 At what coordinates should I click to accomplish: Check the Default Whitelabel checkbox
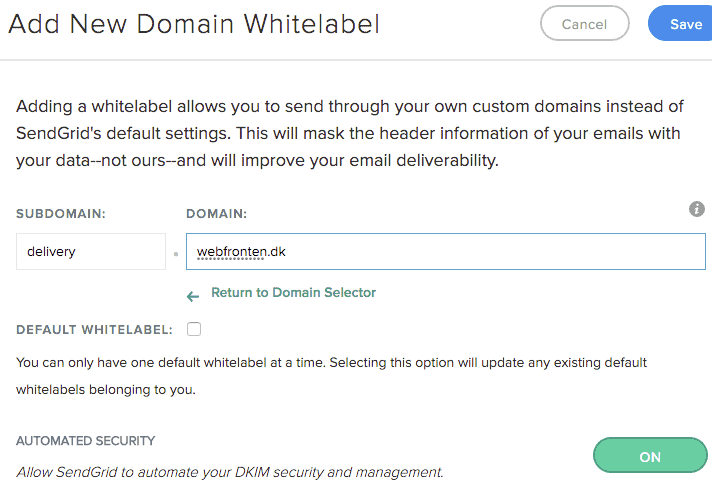click(194, 329)
